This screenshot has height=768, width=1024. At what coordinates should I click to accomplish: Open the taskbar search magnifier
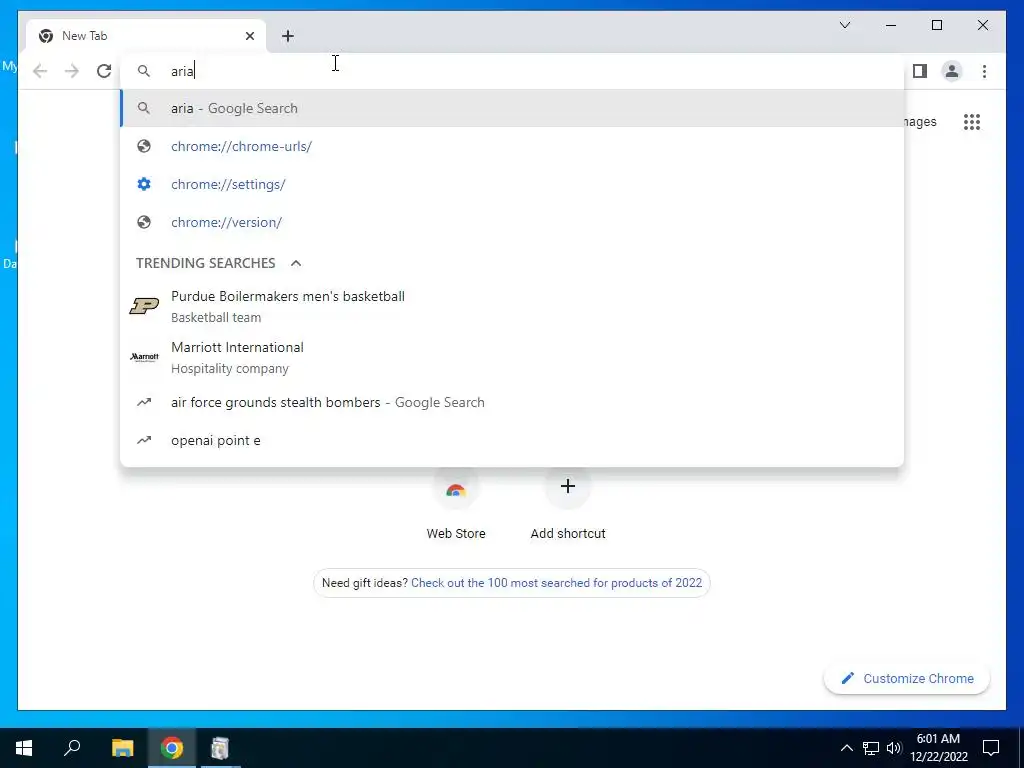point(72,748)
